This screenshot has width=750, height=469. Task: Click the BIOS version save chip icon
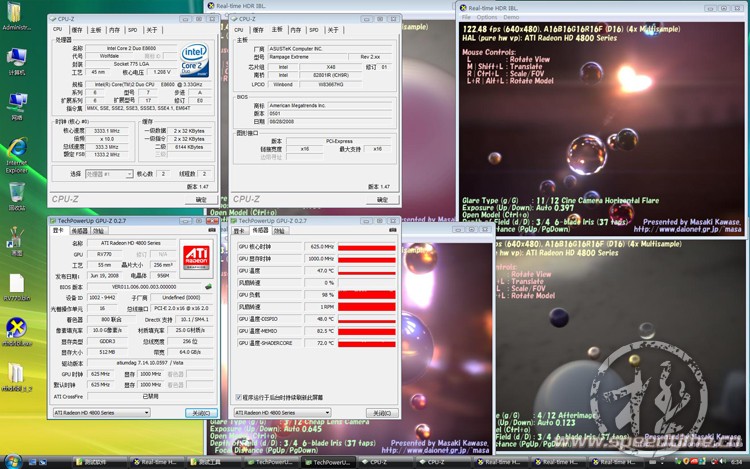point(208,286)
